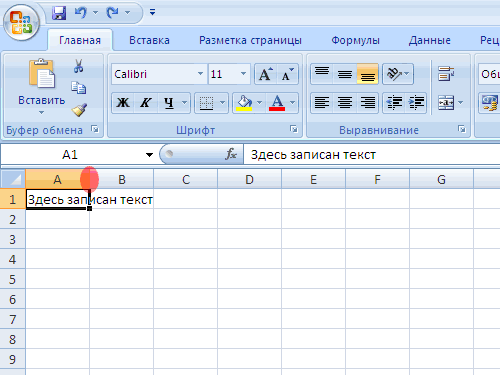Select column G header
Screen dimensions: 500x375
[441, 180]
